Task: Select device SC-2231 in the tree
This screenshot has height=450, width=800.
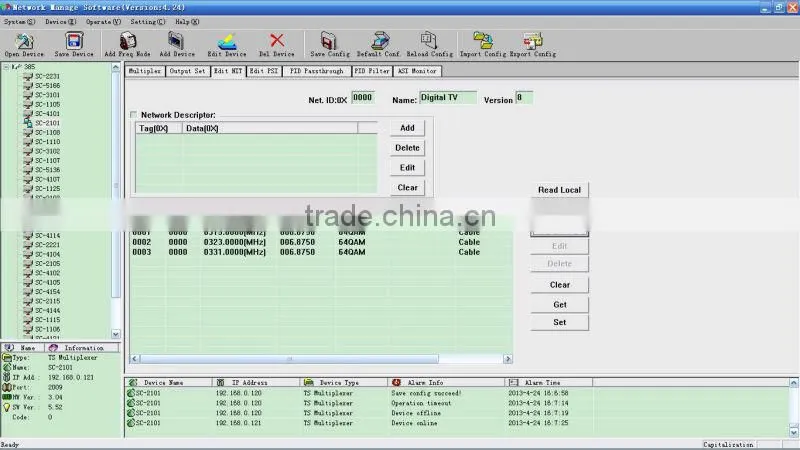Action: pos(47,76)
